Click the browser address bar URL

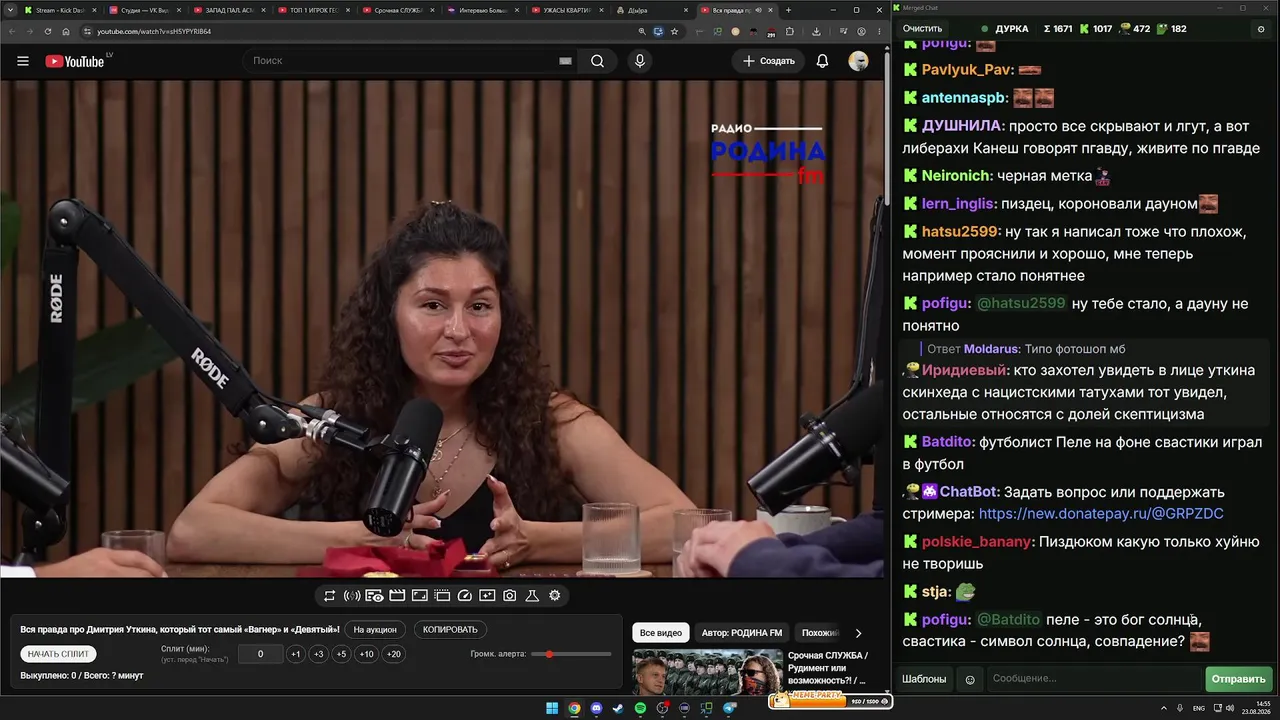[155, 31]
